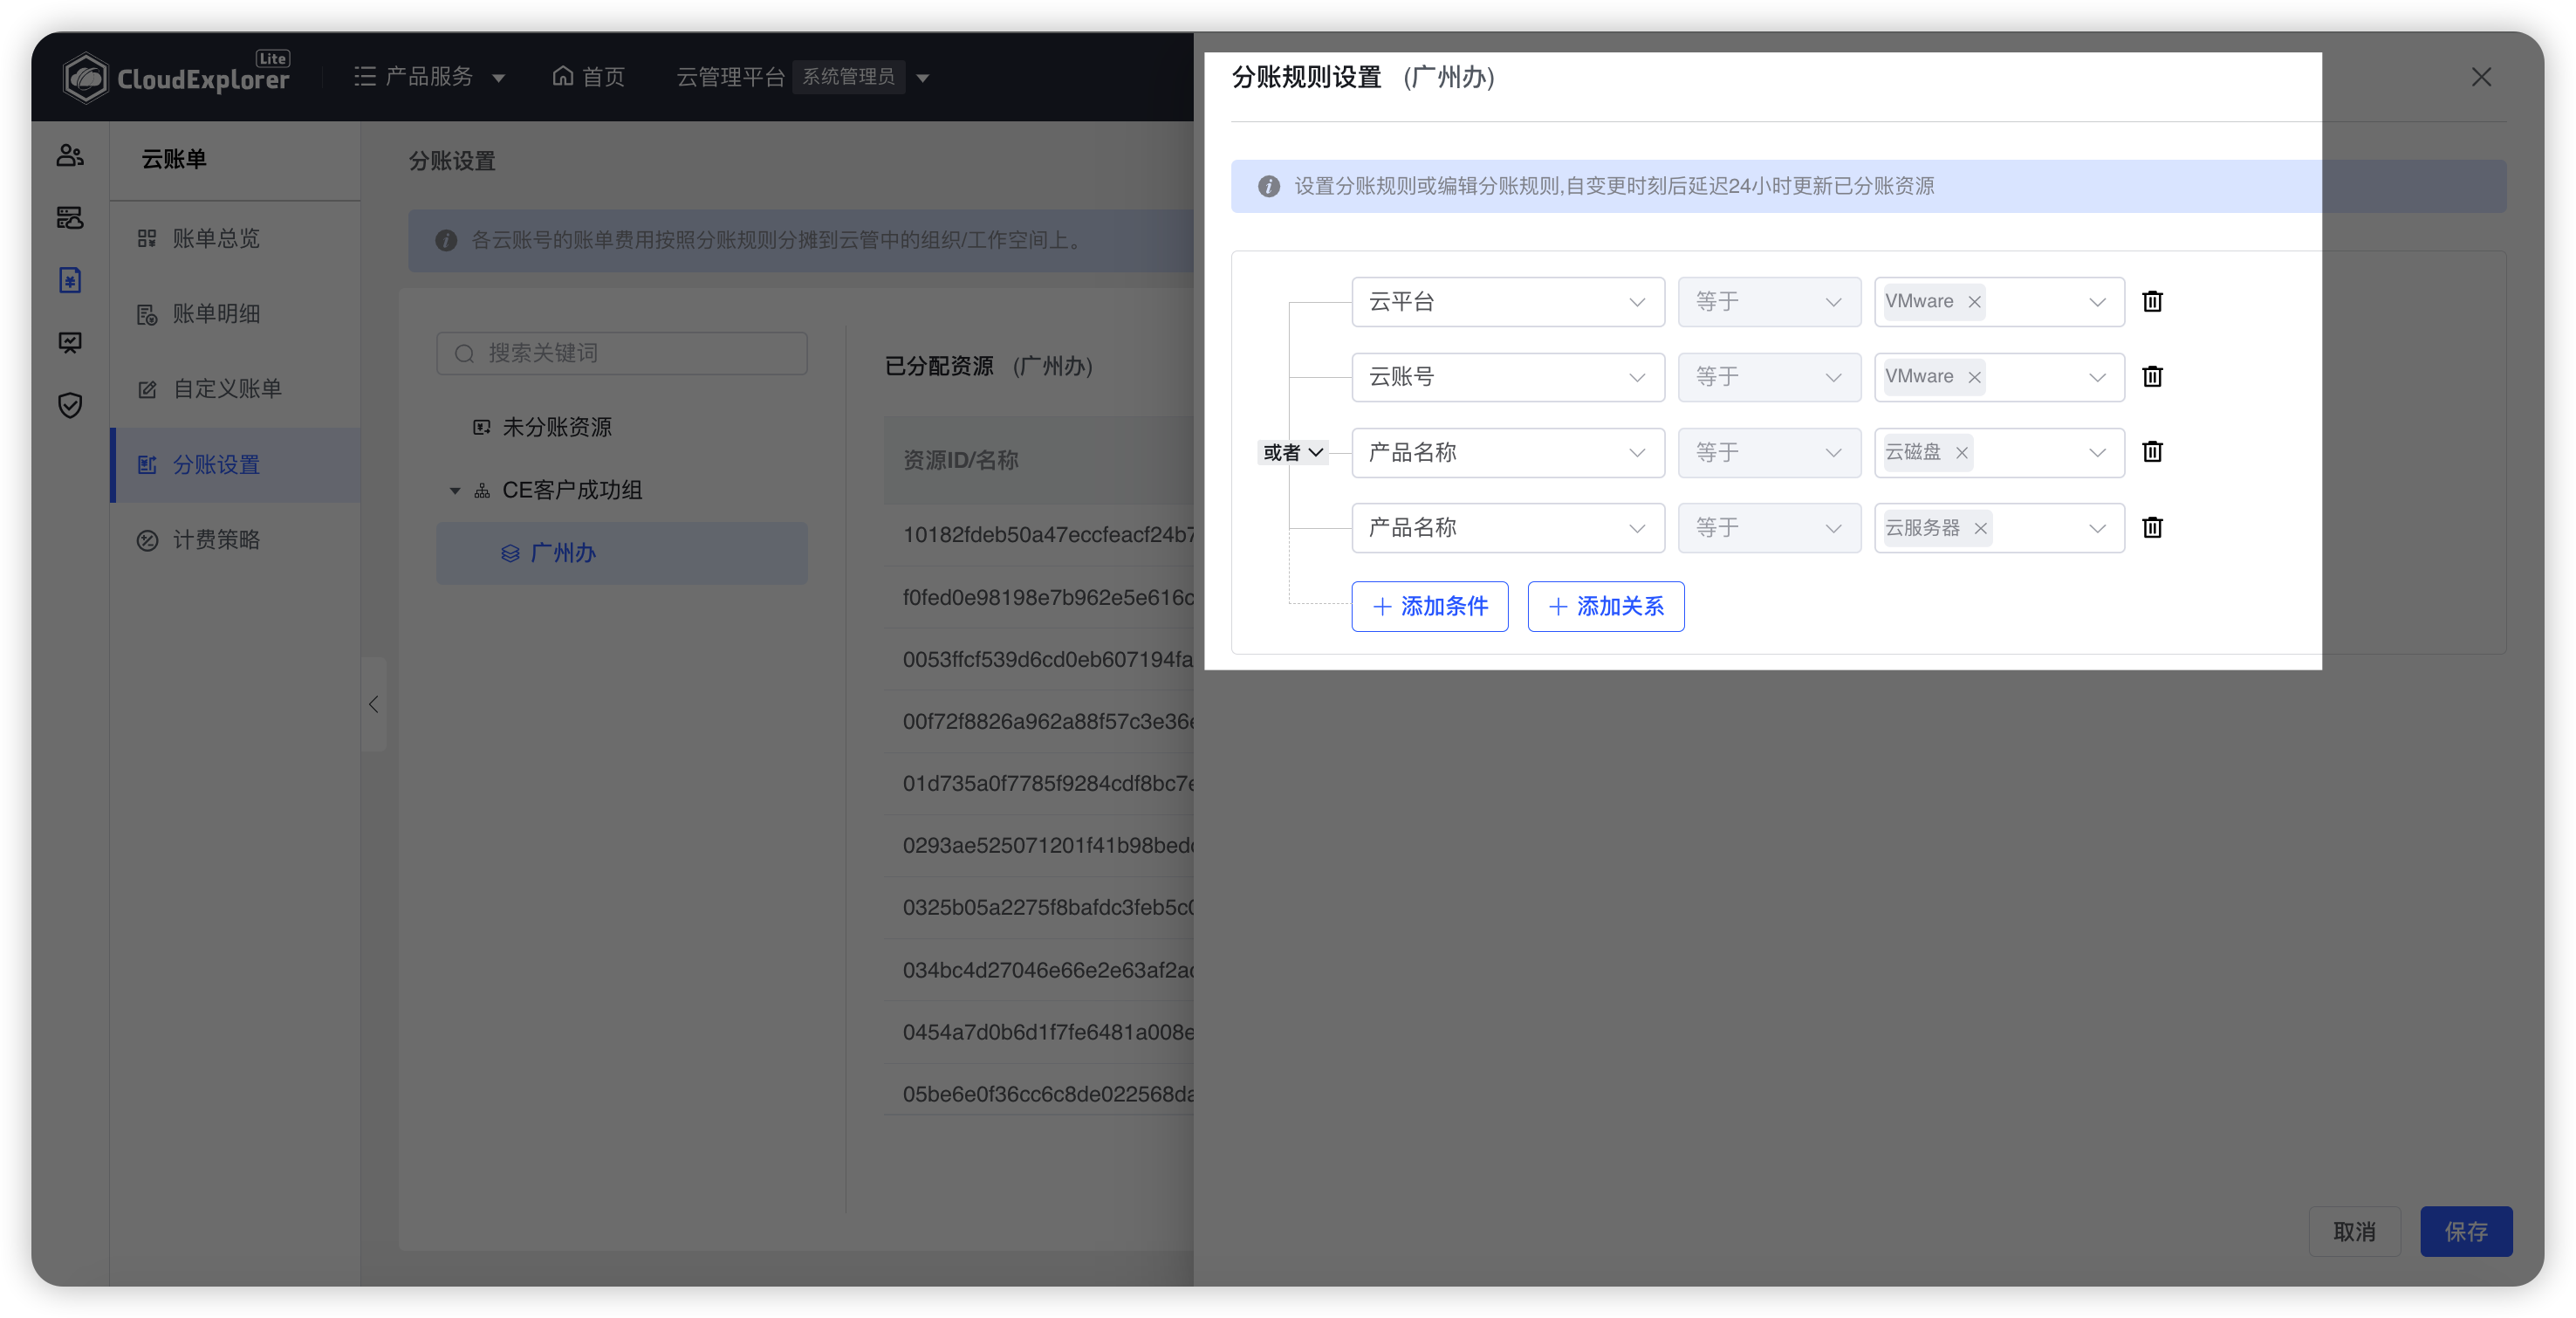Open 等于 operator dropdown in 云平台 row
The image size is (2576, 1318).
[x=1769, y=302]
